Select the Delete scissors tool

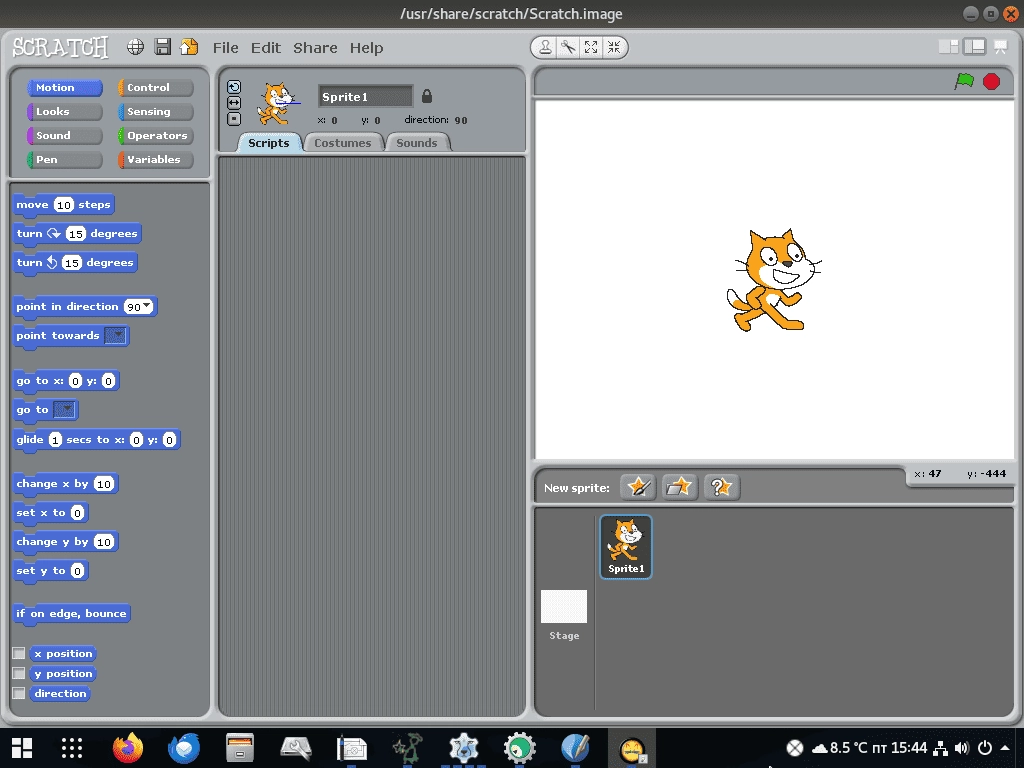(568, 47)
